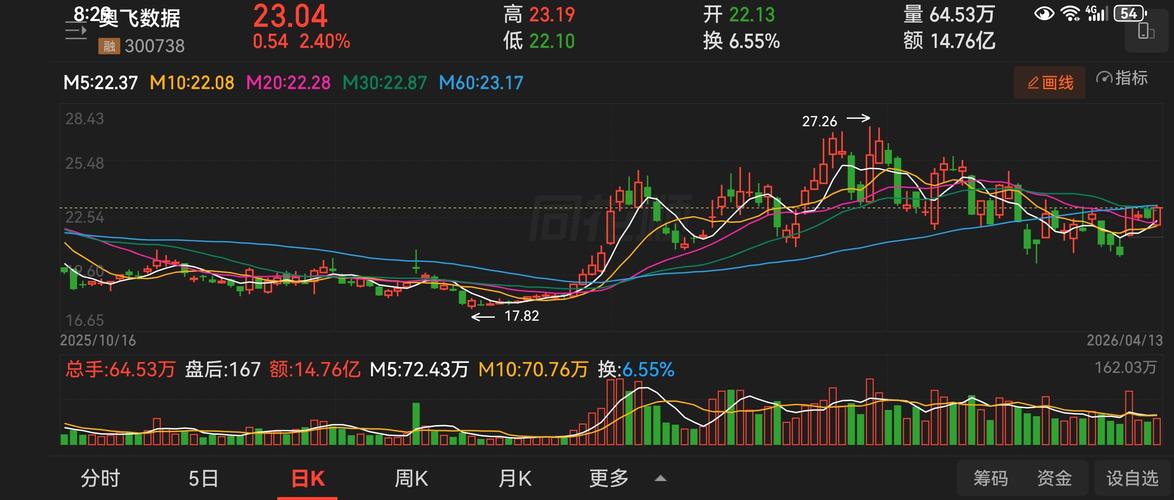Tap the 额 14.76亿 amount in header
The height and width of the screenshot is (500, 1174).
pos(949,41)
